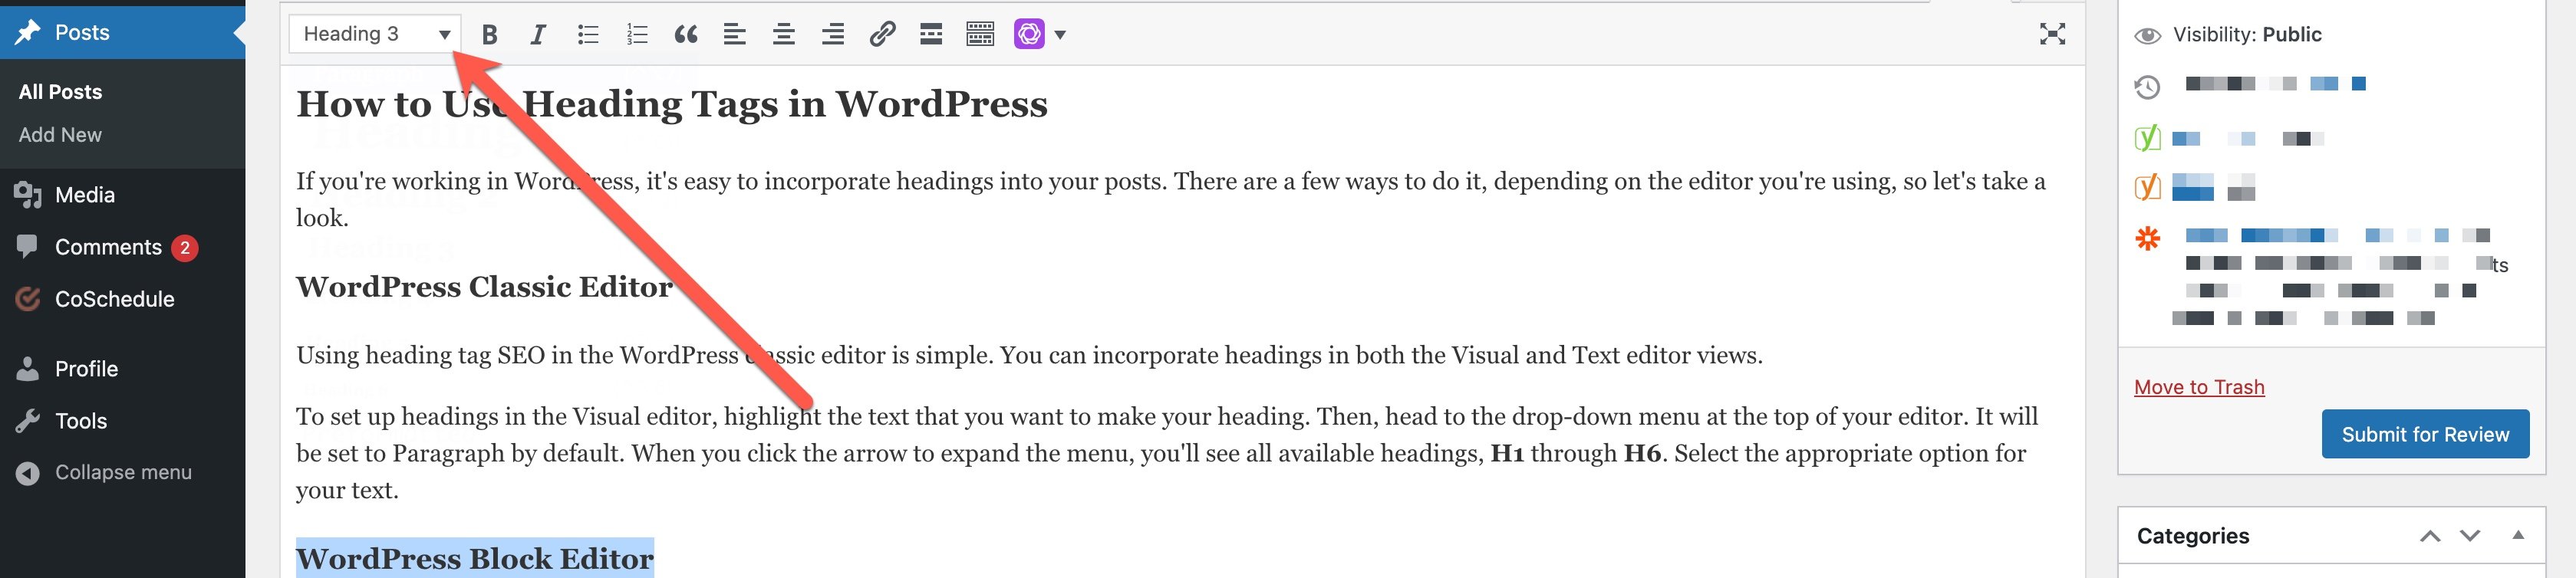The image size is (2576, 578).
Task: Open Comments in the admin sidebar
Action: tap(108, 247)
